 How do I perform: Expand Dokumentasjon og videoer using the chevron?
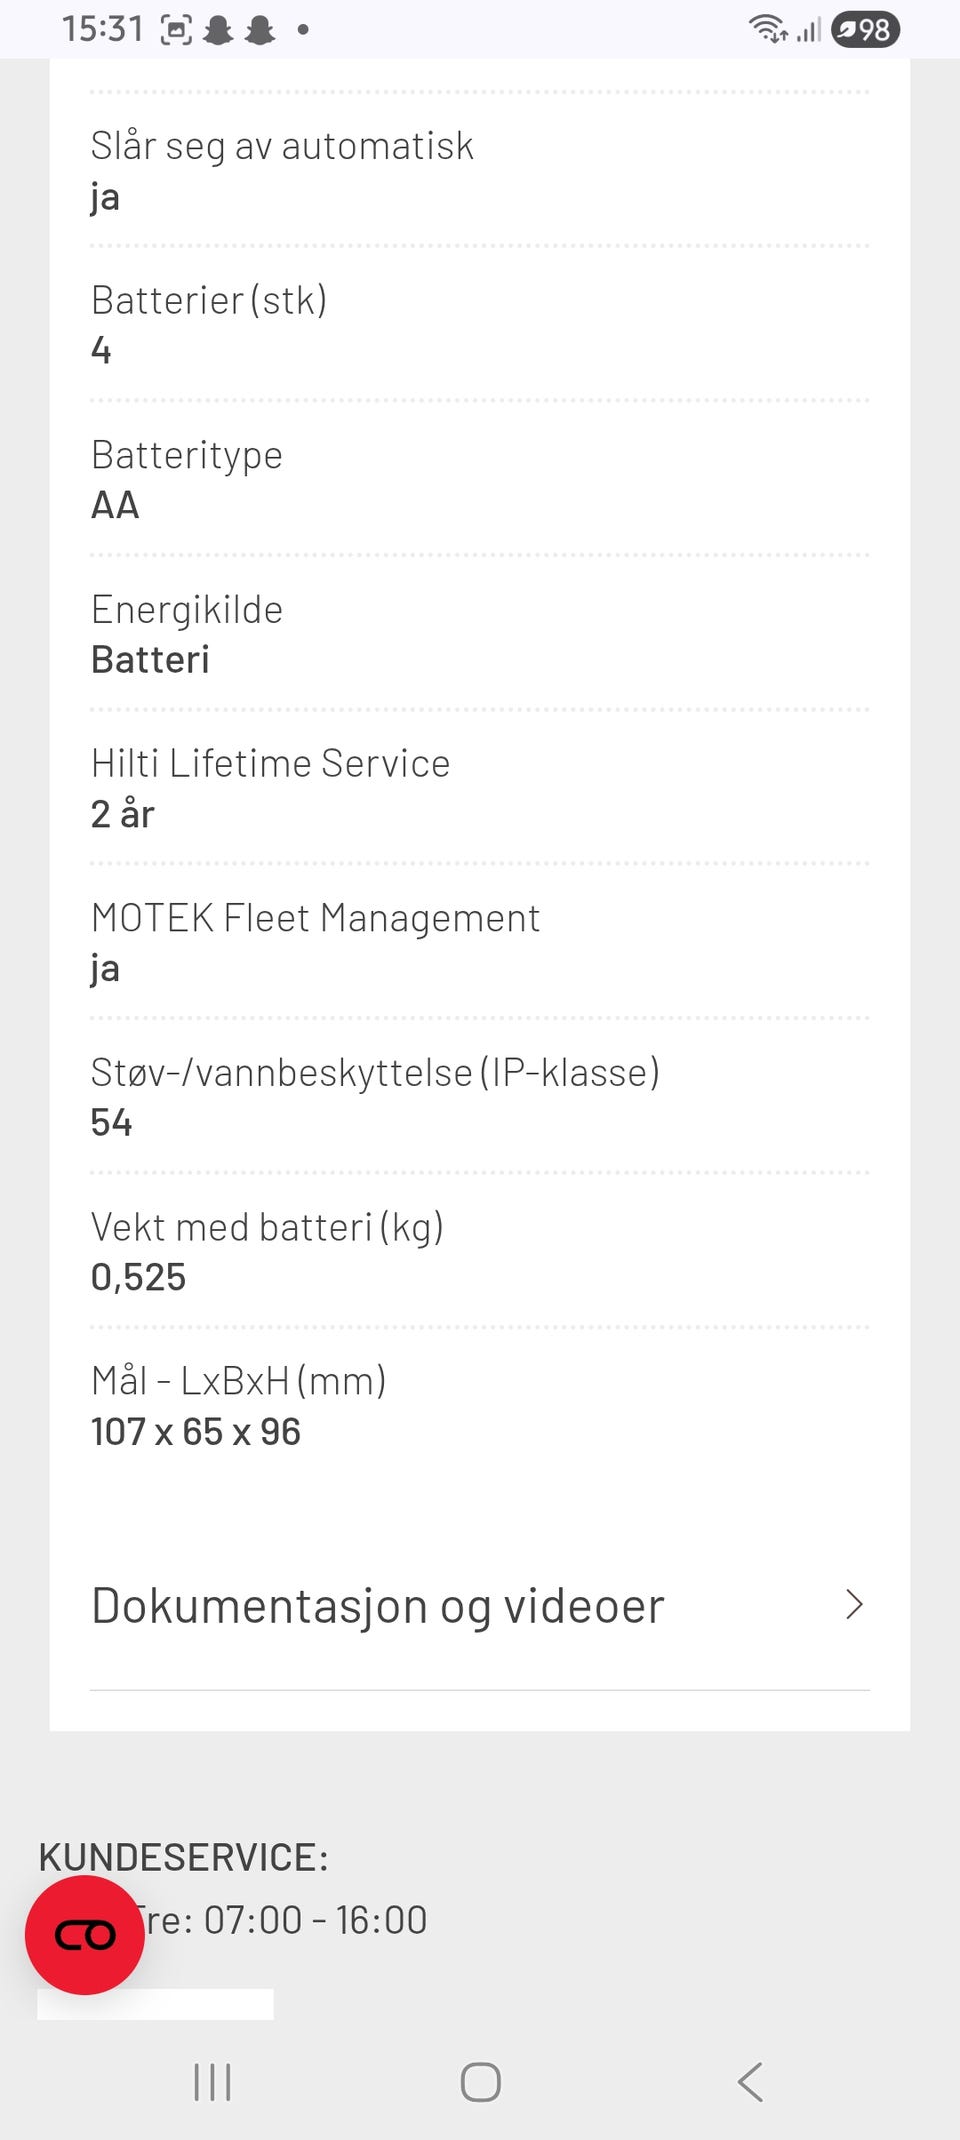[853, 1605]
